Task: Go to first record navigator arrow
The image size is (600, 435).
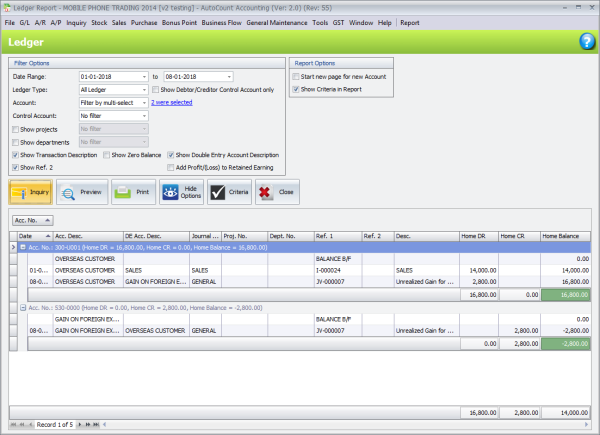Action: click(x=14, y=424)
